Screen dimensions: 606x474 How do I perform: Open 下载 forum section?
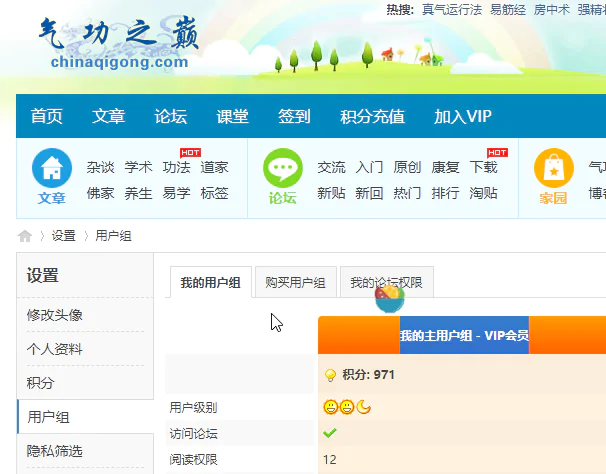coord(483,167)
